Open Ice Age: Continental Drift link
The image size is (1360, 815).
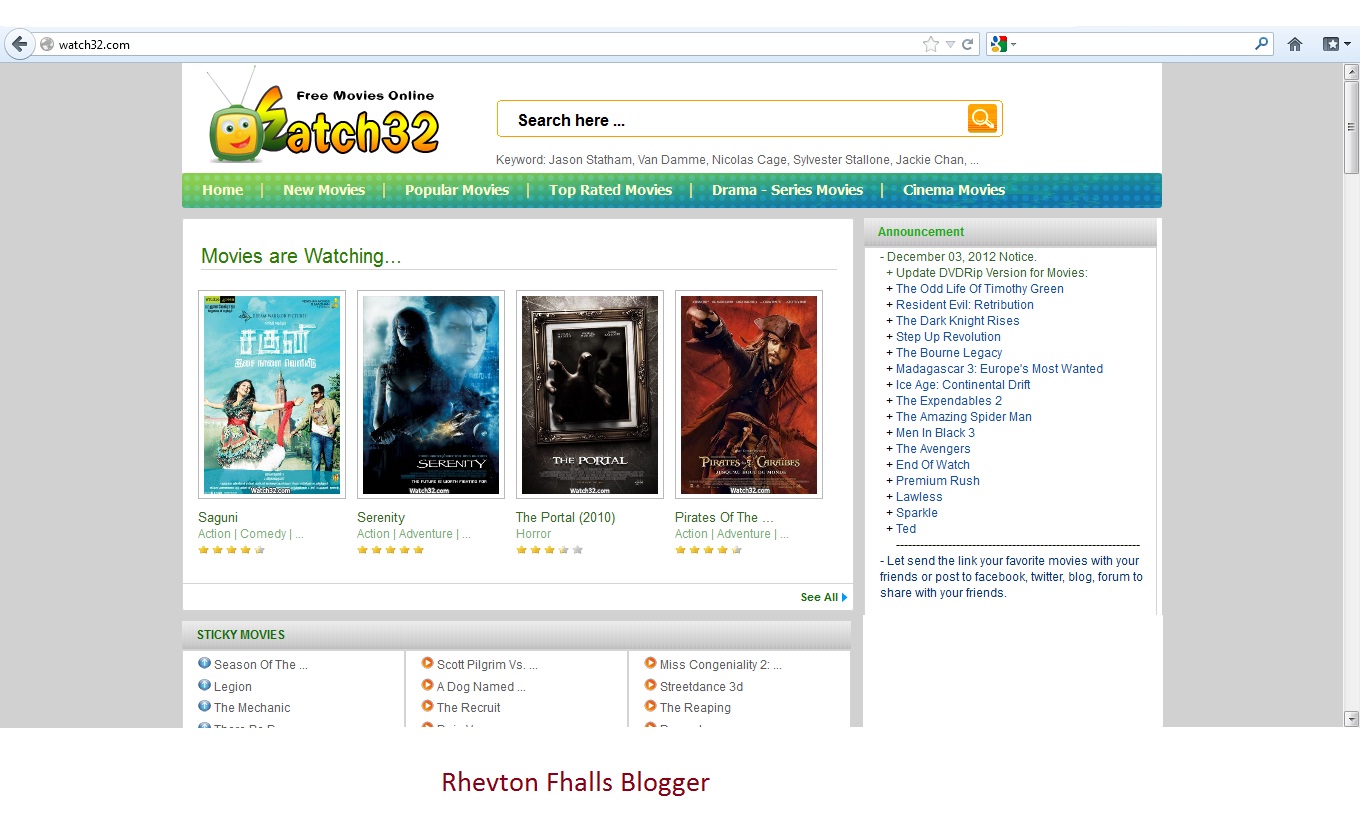click(x=963, y=385)
